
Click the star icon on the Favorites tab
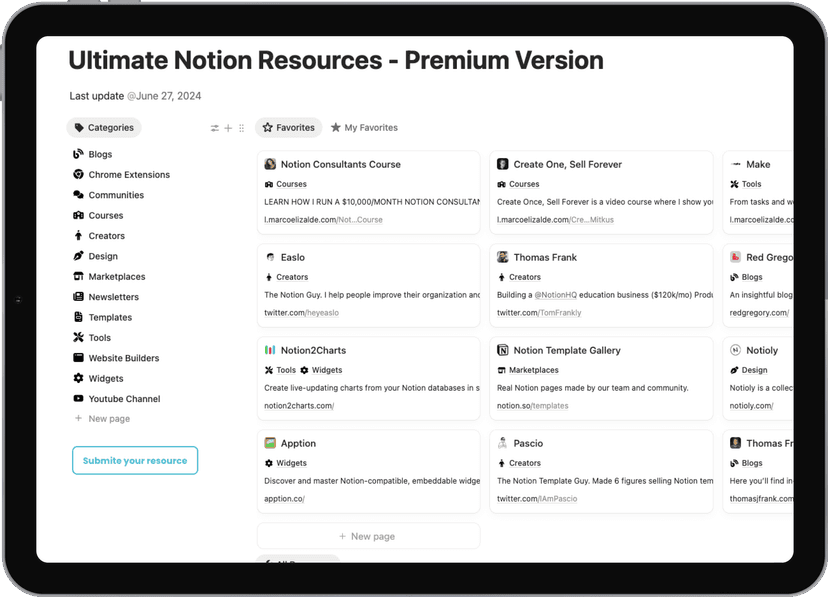[266, 128]
